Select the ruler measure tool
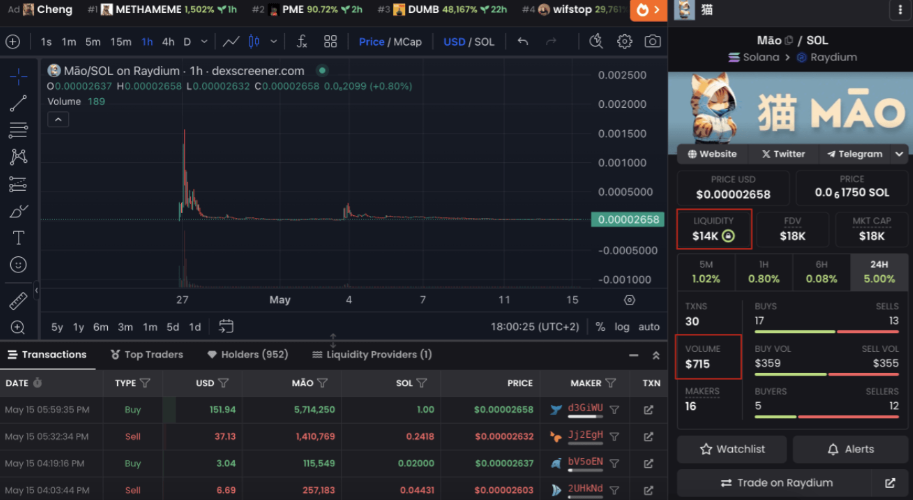This screenshot has height=500, width=913. pyautogui.click(x=18, y=301)
